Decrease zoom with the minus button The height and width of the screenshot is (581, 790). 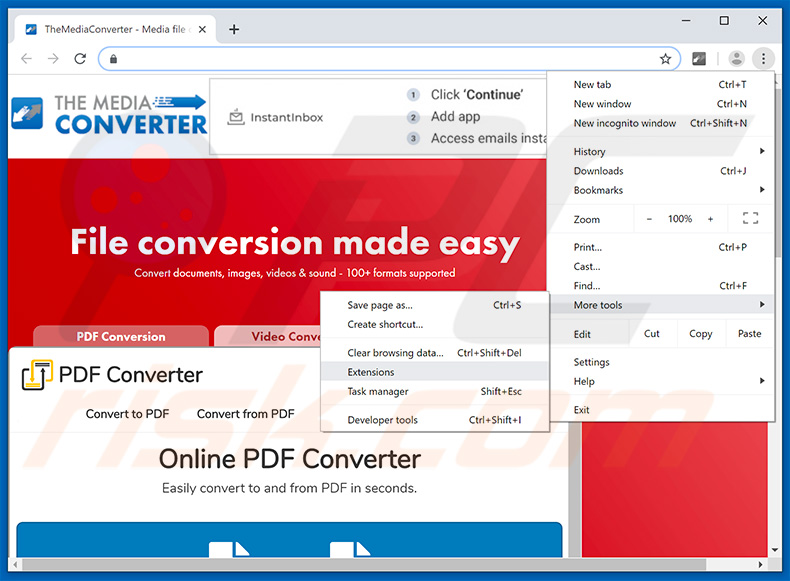click(649, 219)
